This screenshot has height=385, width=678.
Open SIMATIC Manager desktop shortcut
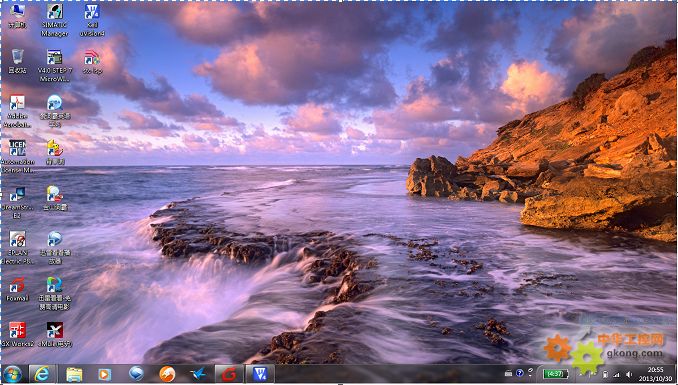click(x=55, y=19)
